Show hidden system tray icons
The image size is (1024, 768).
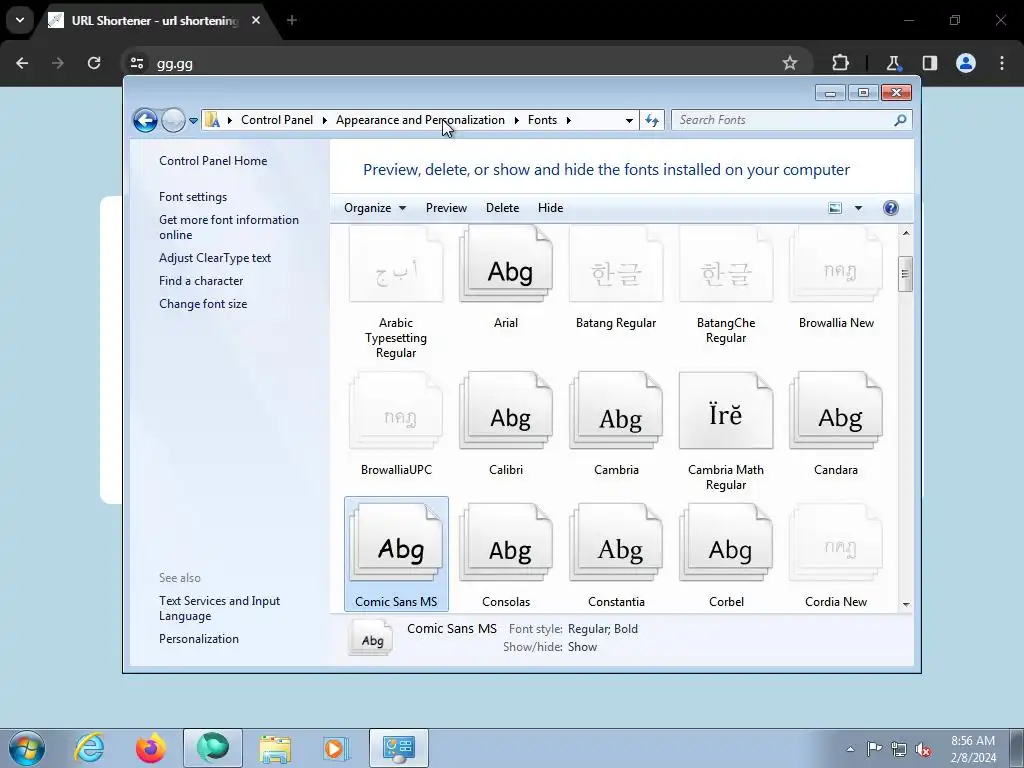click(x=850, y=749)
